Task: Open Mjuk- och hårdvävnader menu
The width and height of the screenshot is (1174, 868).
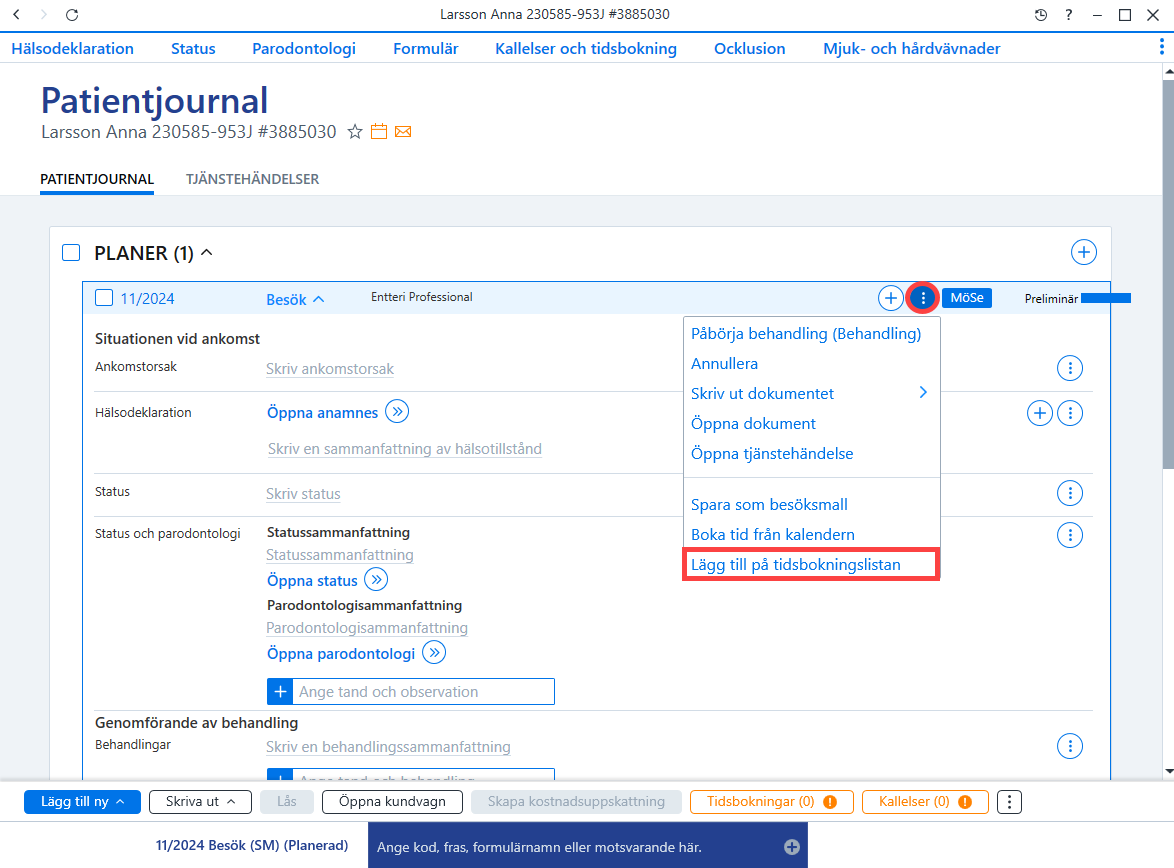Action: pos(911,49)
